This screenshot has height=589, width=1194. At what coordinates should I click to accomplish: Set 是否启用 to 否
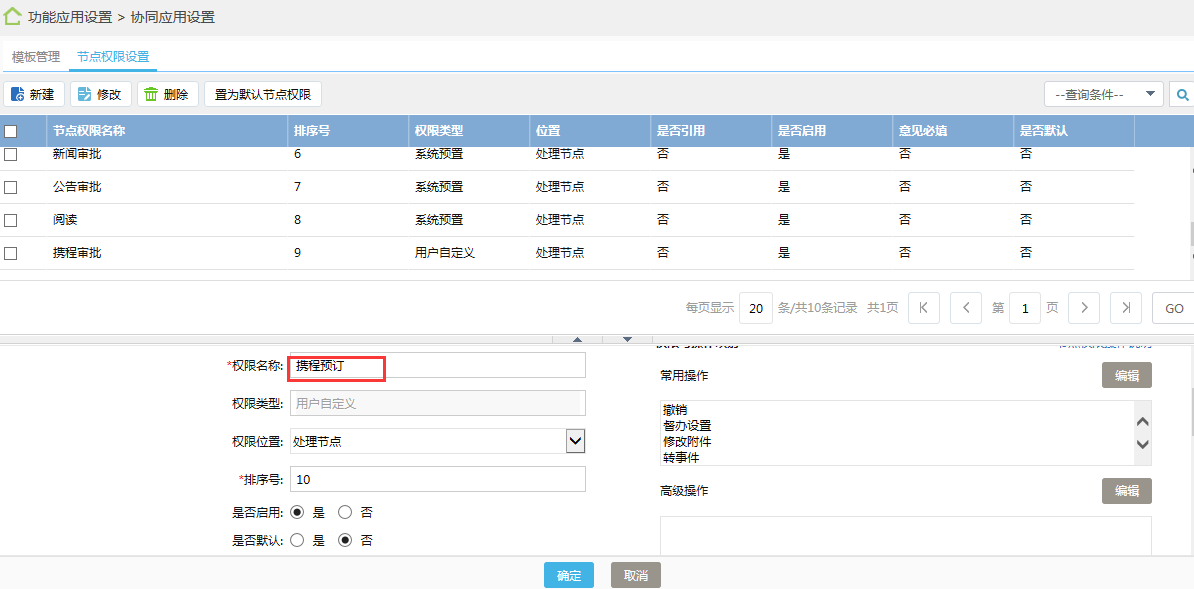point(345,512)
